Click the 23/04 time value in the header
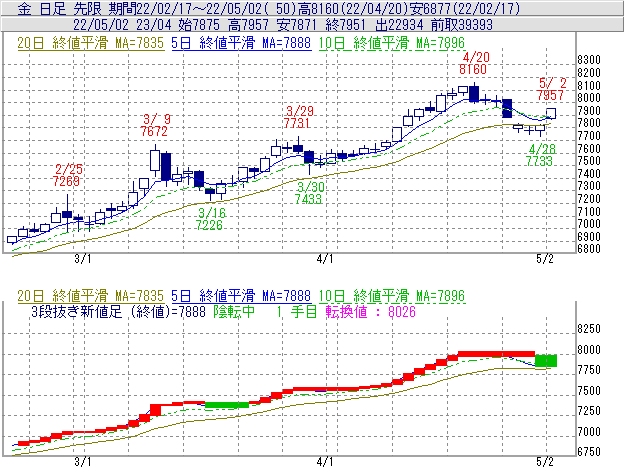 pyautogui.click(x=154, y=25)
